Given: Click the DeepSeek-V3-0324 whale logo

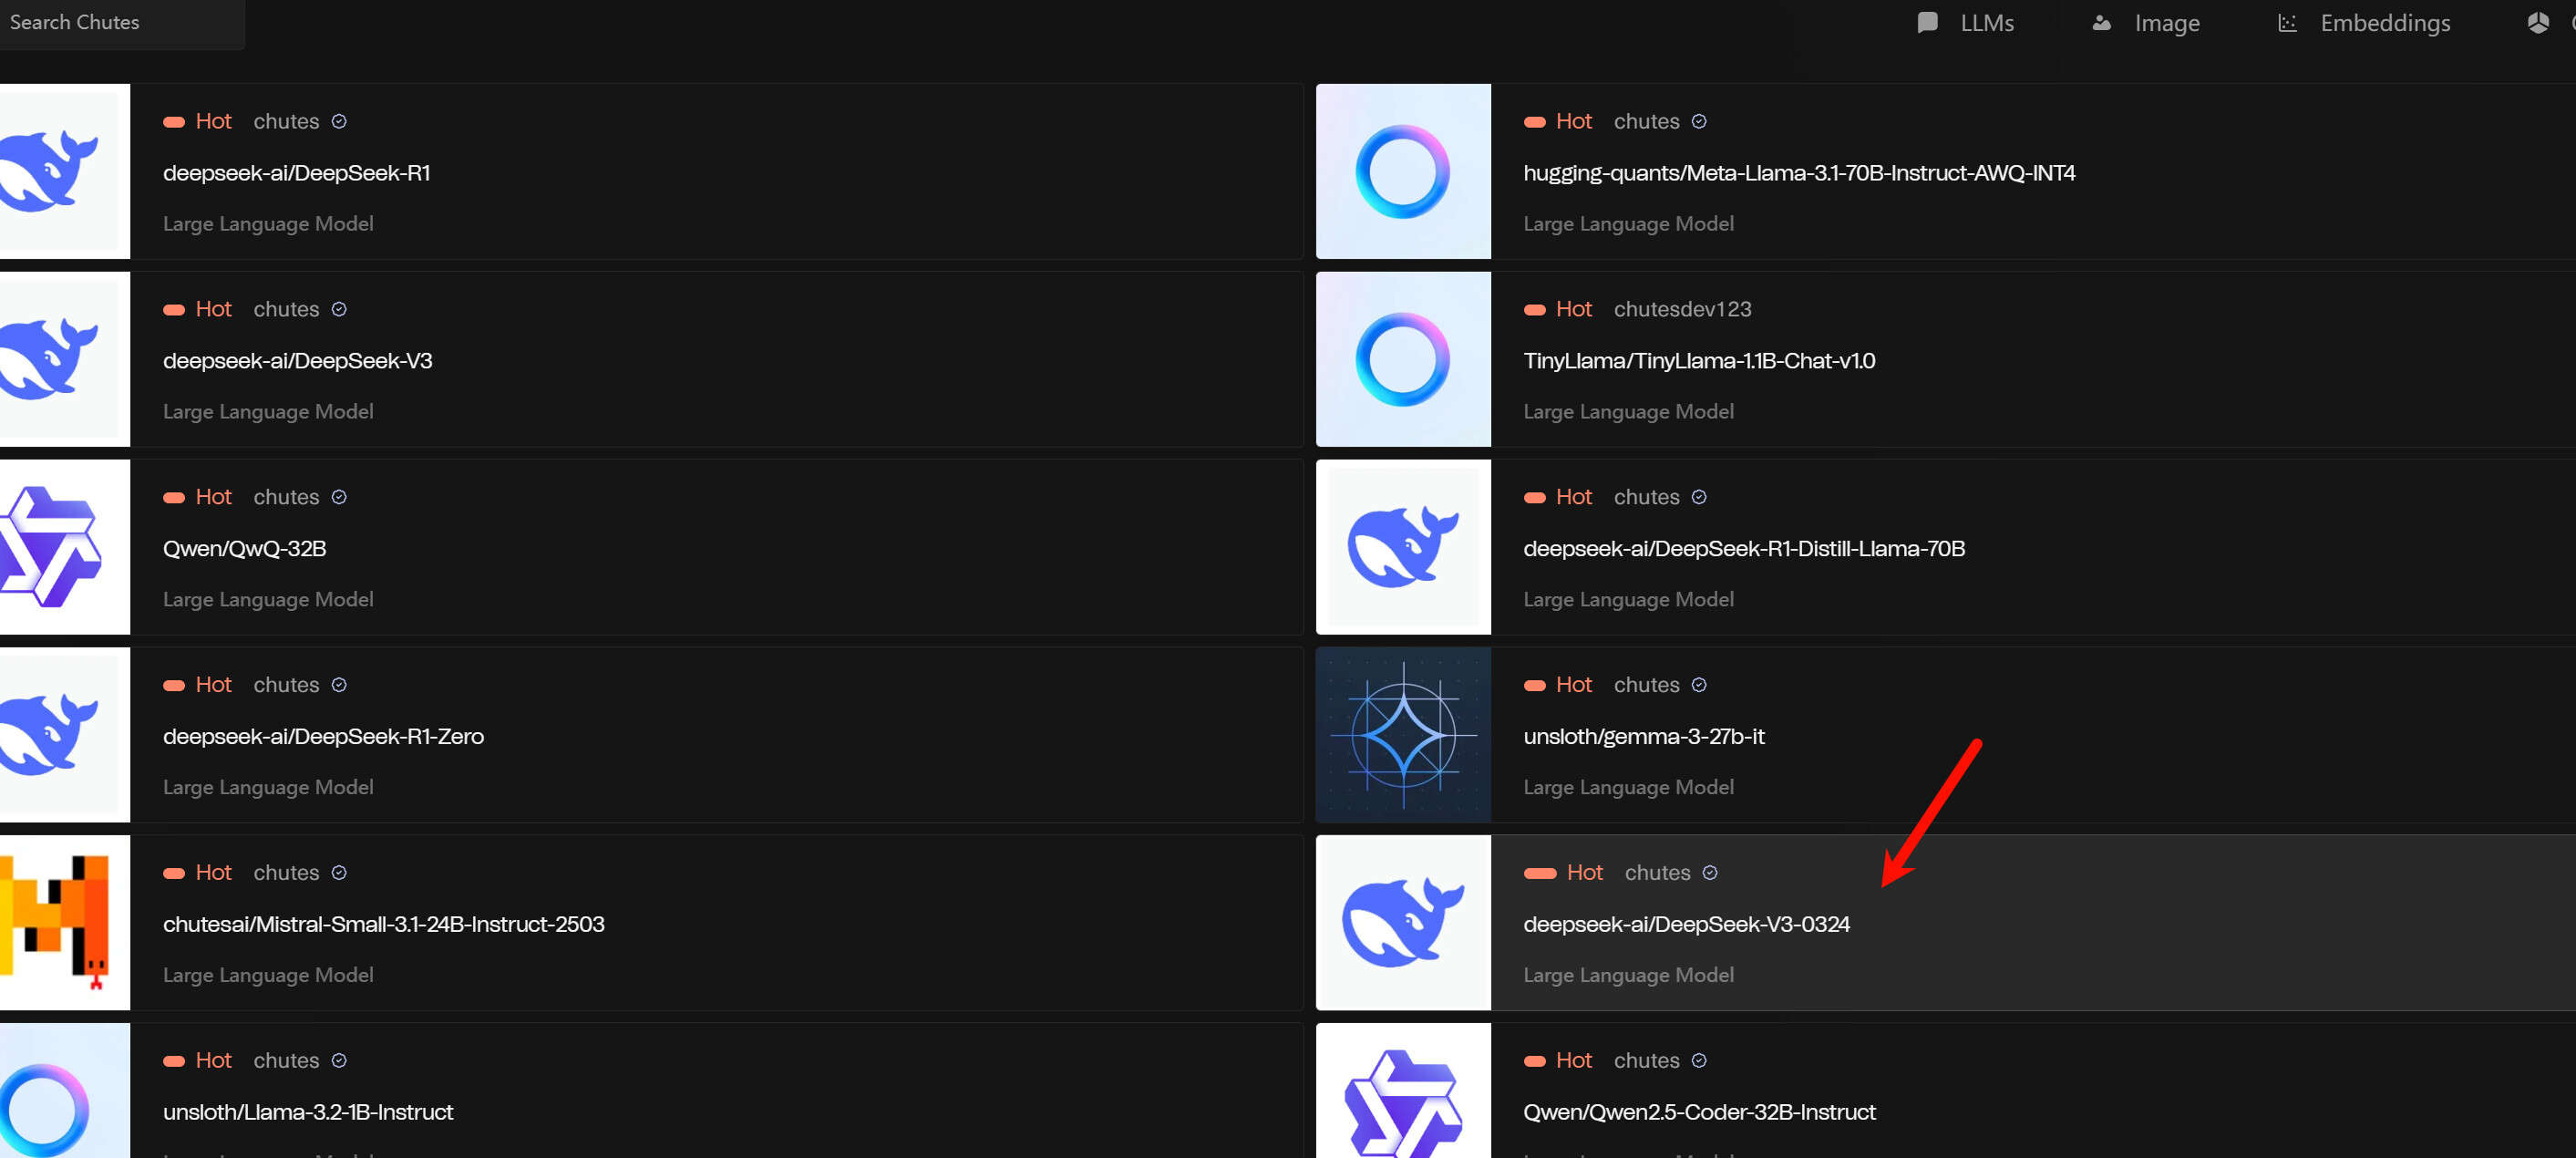Looking at the screenshot, I should [1403, 923].
